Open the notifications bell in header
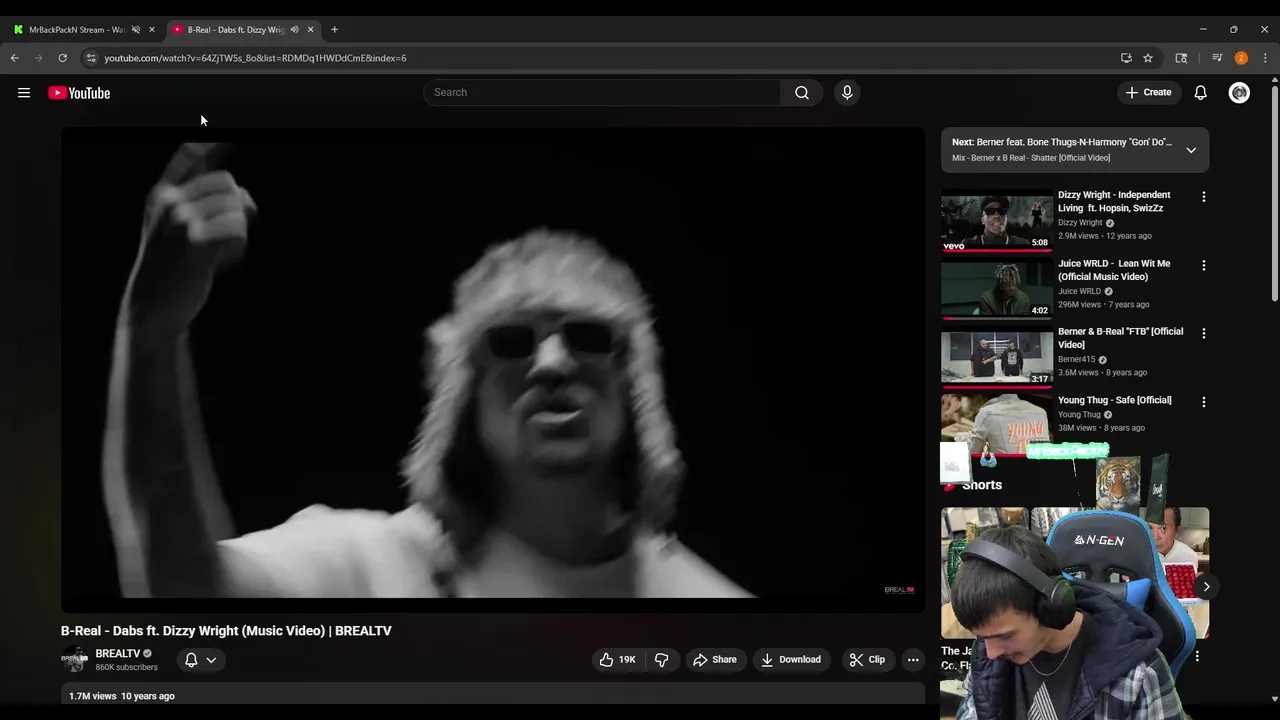 (1201, 93)
